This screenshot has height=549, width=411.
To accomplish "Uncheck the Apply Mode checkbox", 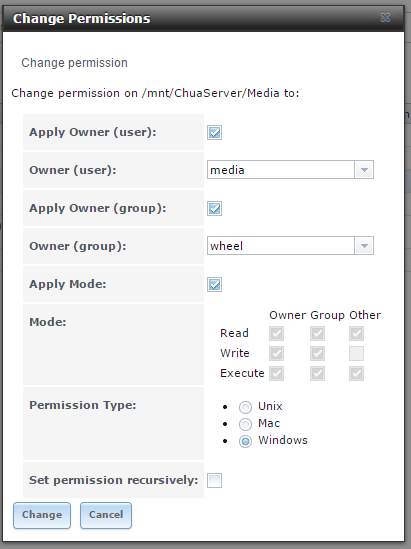I will tap(214, 285).
